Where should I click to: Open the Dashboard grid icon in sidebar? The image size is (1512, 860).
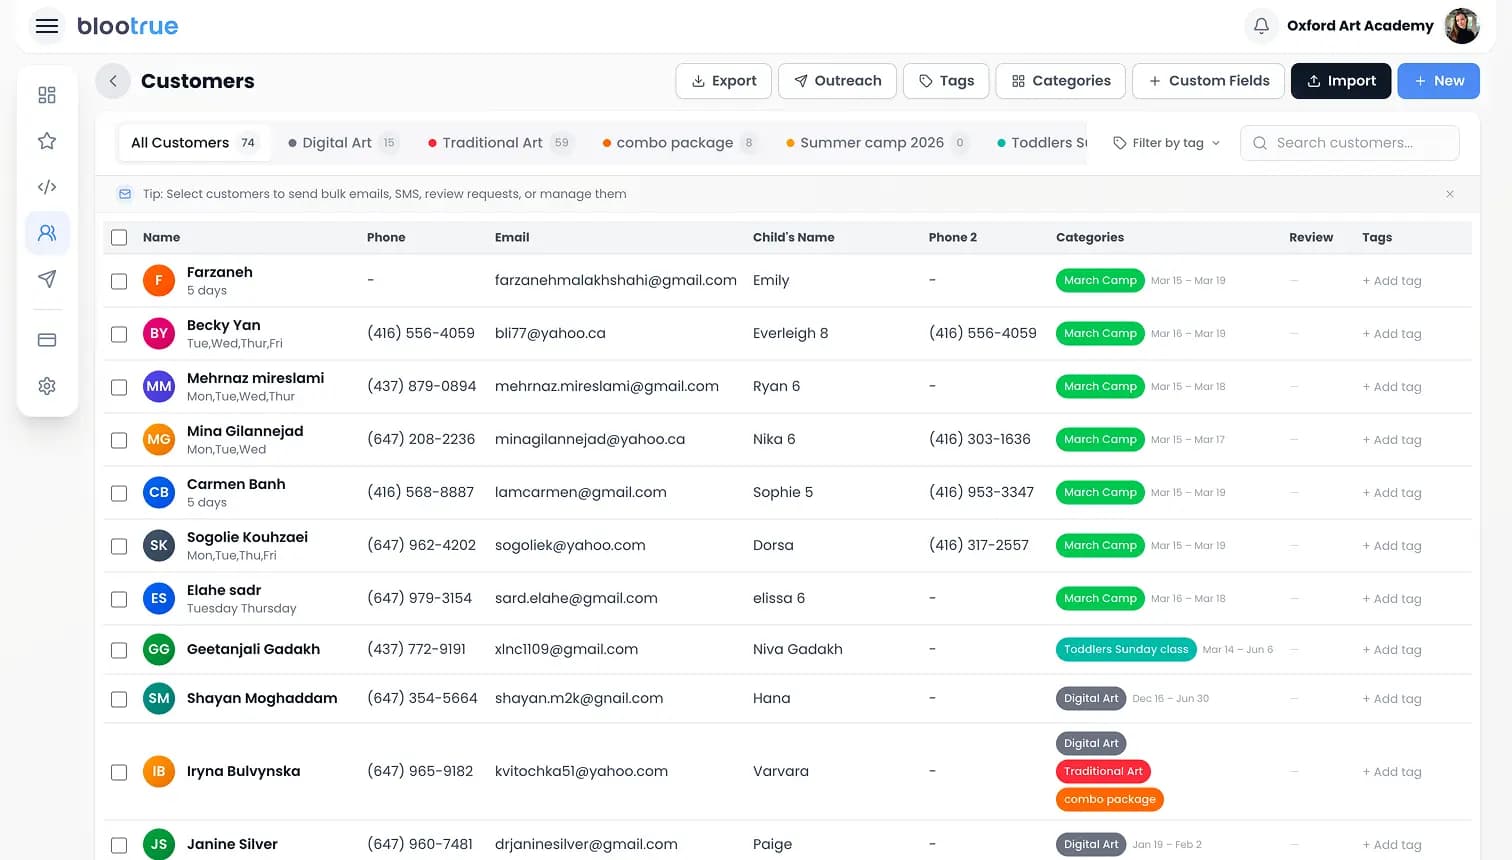point(46,94)
